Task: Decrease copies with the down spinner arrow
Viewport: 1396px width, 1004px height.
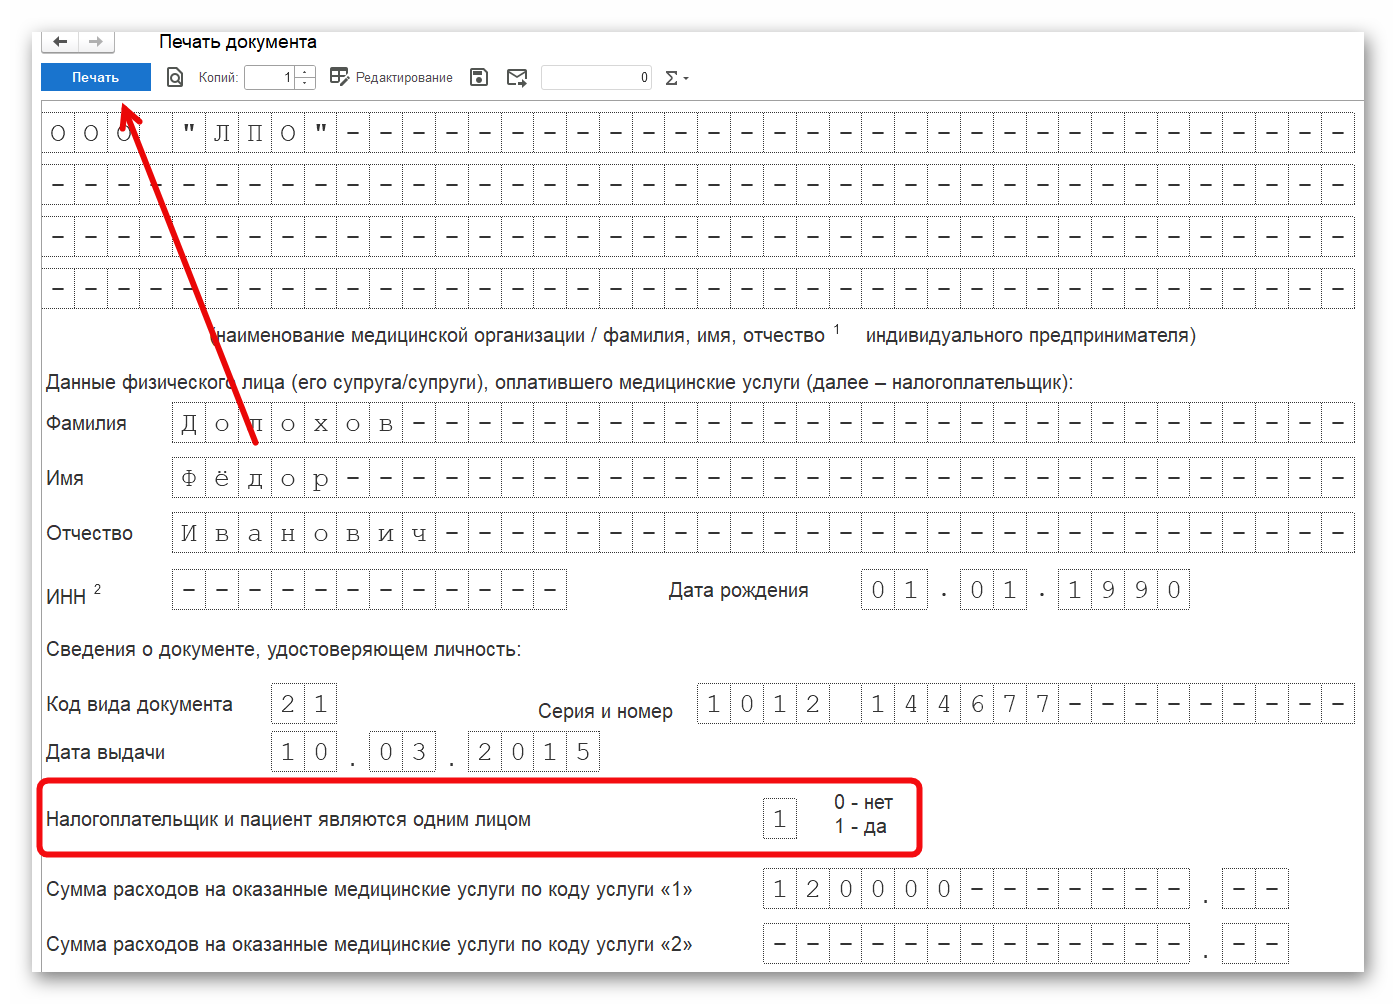Action: [305, 83]
